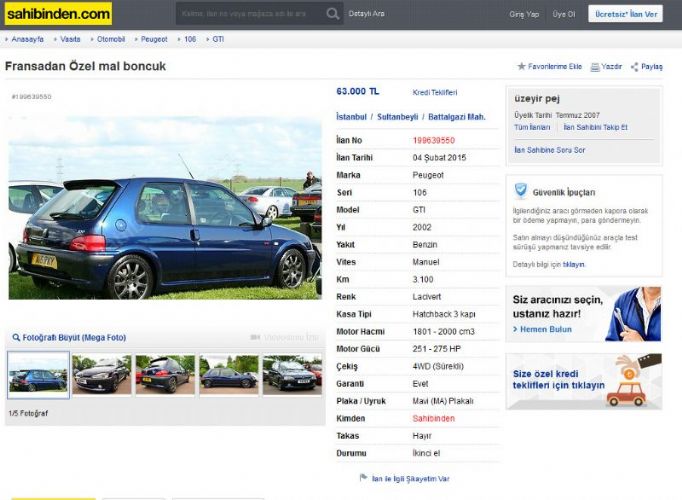
Task: Click the Yazdır print link
Action: tap(612, 67)
